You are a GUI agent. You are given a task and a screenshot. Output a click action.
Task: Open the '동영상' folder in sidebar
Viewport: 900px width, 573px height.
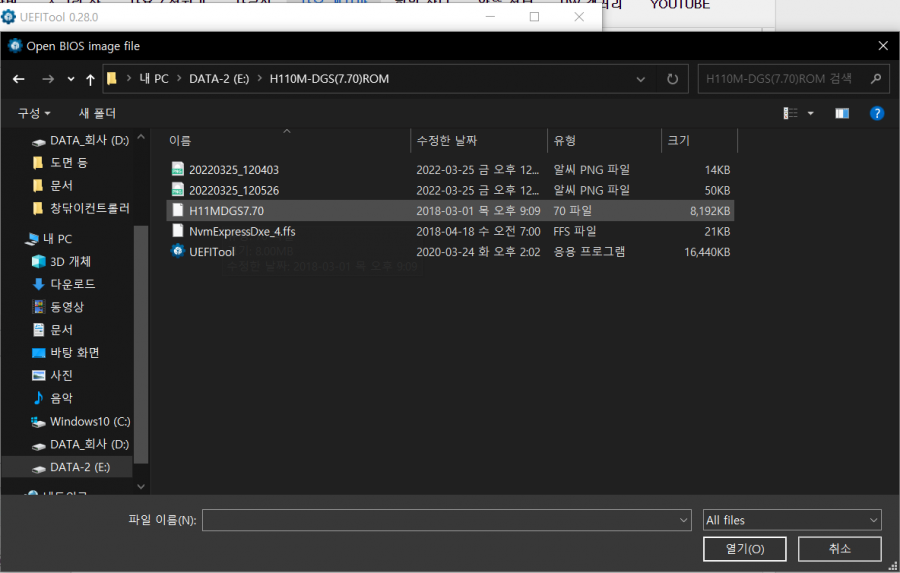tap(67, 307)
